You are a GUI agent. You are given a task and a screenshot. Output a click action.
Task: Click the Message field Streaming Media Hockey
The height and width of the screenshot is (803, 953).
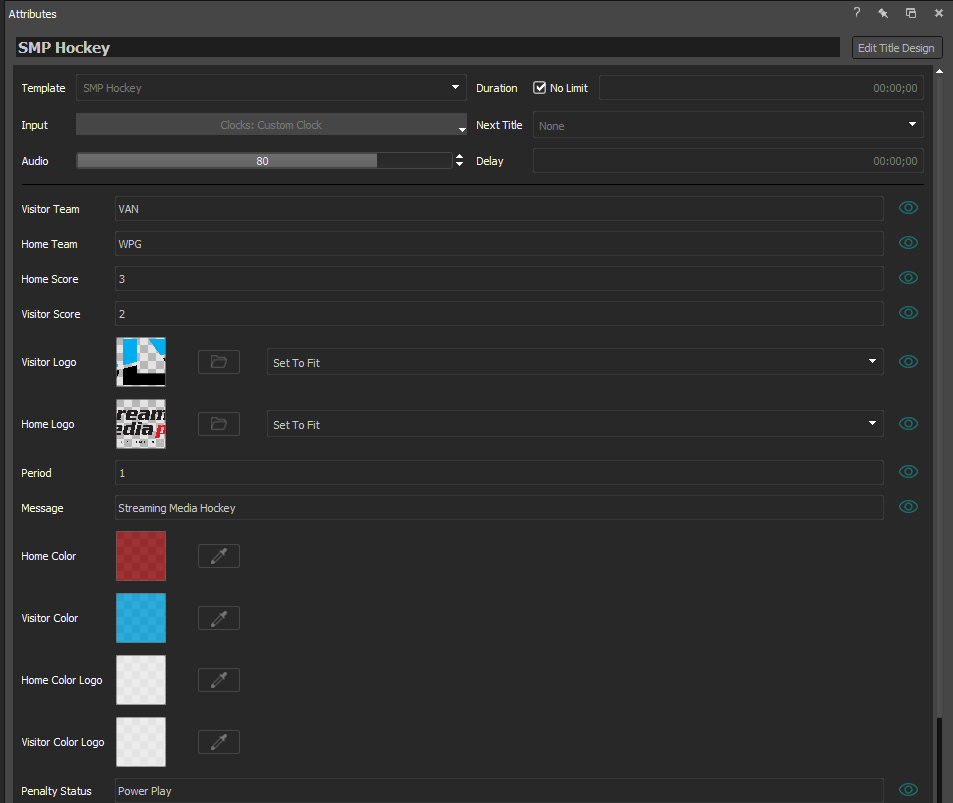point(499,508)
